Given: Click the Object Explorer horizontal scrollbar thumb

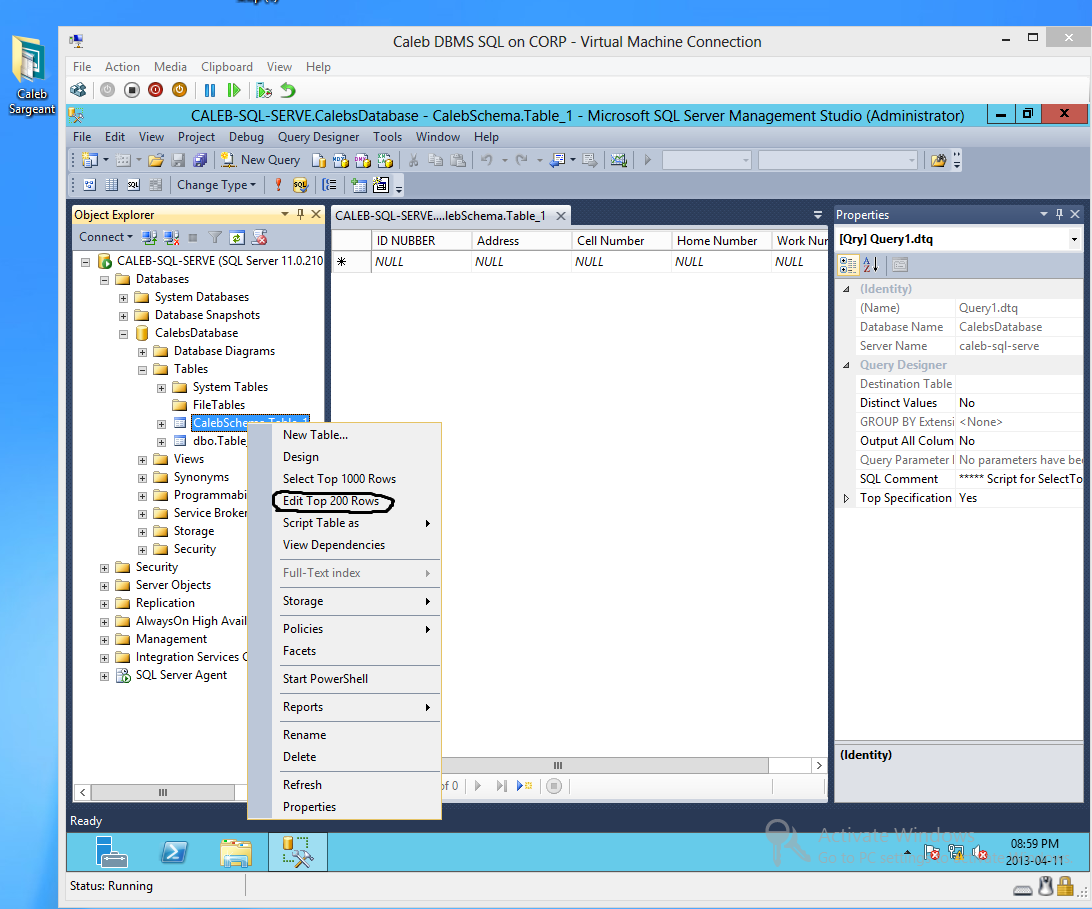Looking at the screenshot, I should (x=163, y=792).
